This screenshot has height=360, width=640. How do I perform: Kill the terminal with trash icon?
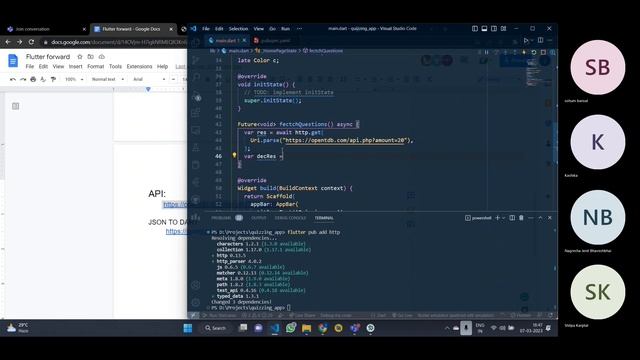pyautogui.click(x=521, y=218)
